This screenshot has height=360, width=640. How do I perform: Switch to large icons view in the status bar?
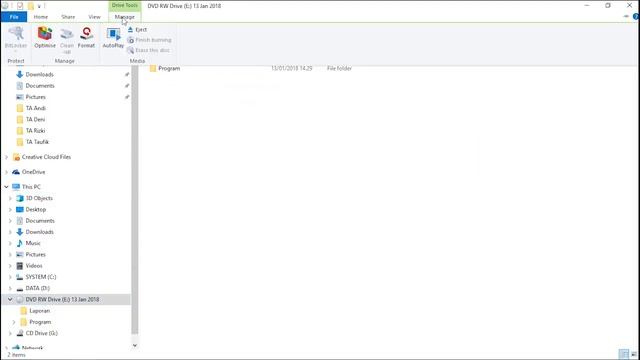coord(634,354)
